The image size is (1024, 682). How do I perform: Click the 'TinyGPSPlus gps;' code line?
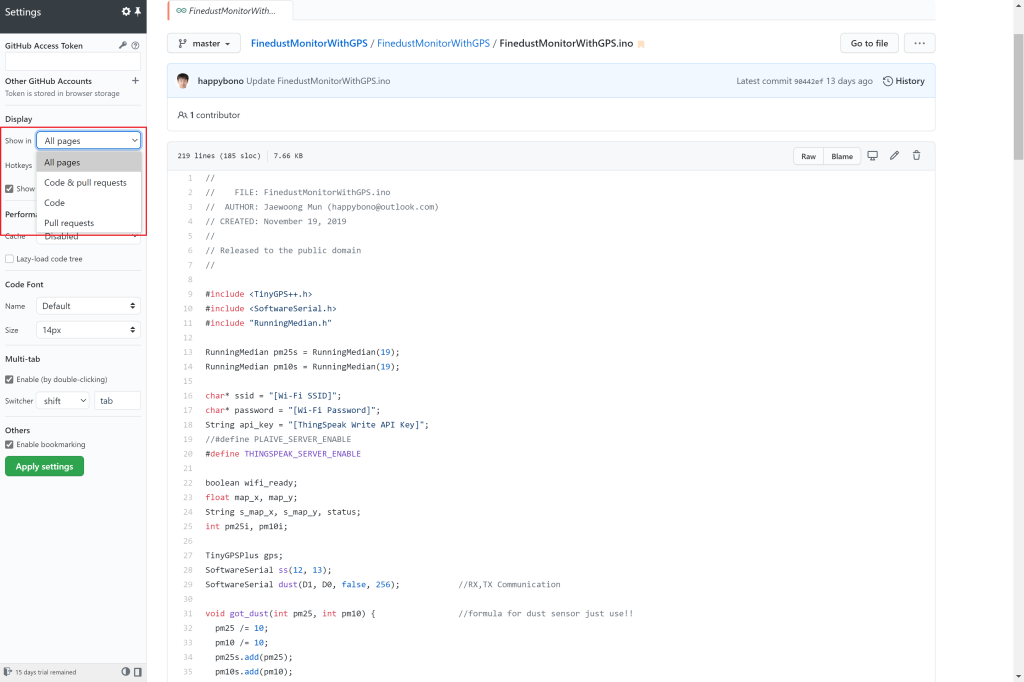coord(244,555)
